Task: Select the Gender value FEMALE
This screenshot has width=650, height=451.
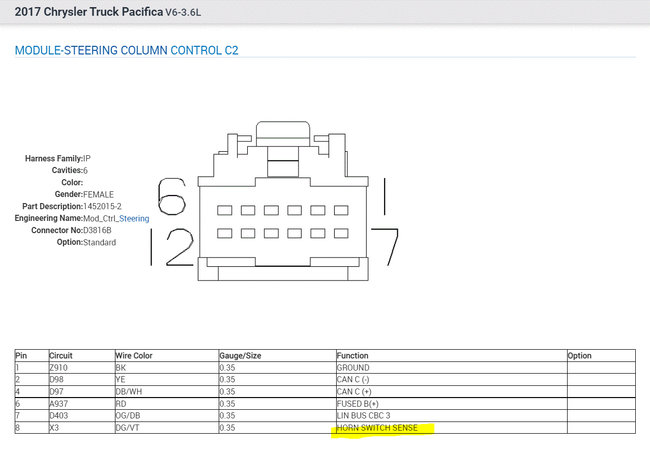Action: 98,194
